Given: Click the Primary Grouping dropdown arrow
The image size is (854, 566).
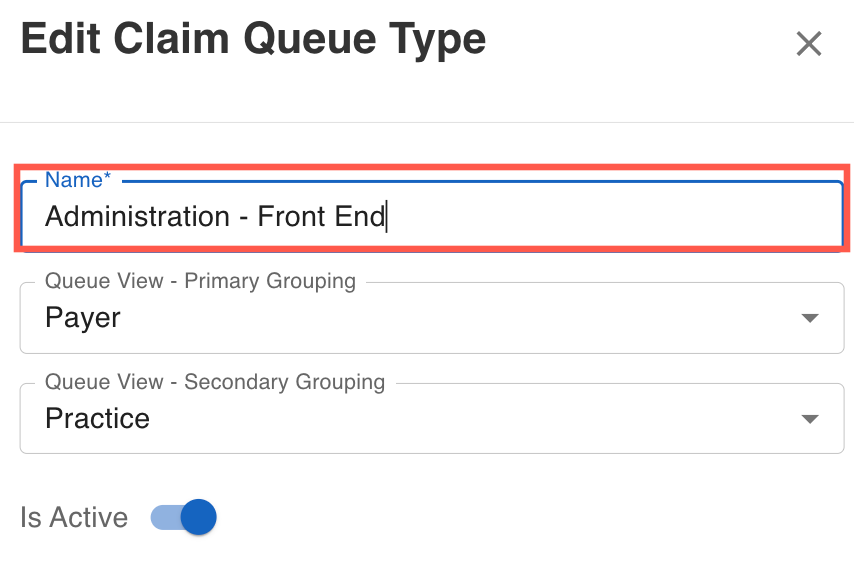Looking at the screenshot, I should 810,318.
